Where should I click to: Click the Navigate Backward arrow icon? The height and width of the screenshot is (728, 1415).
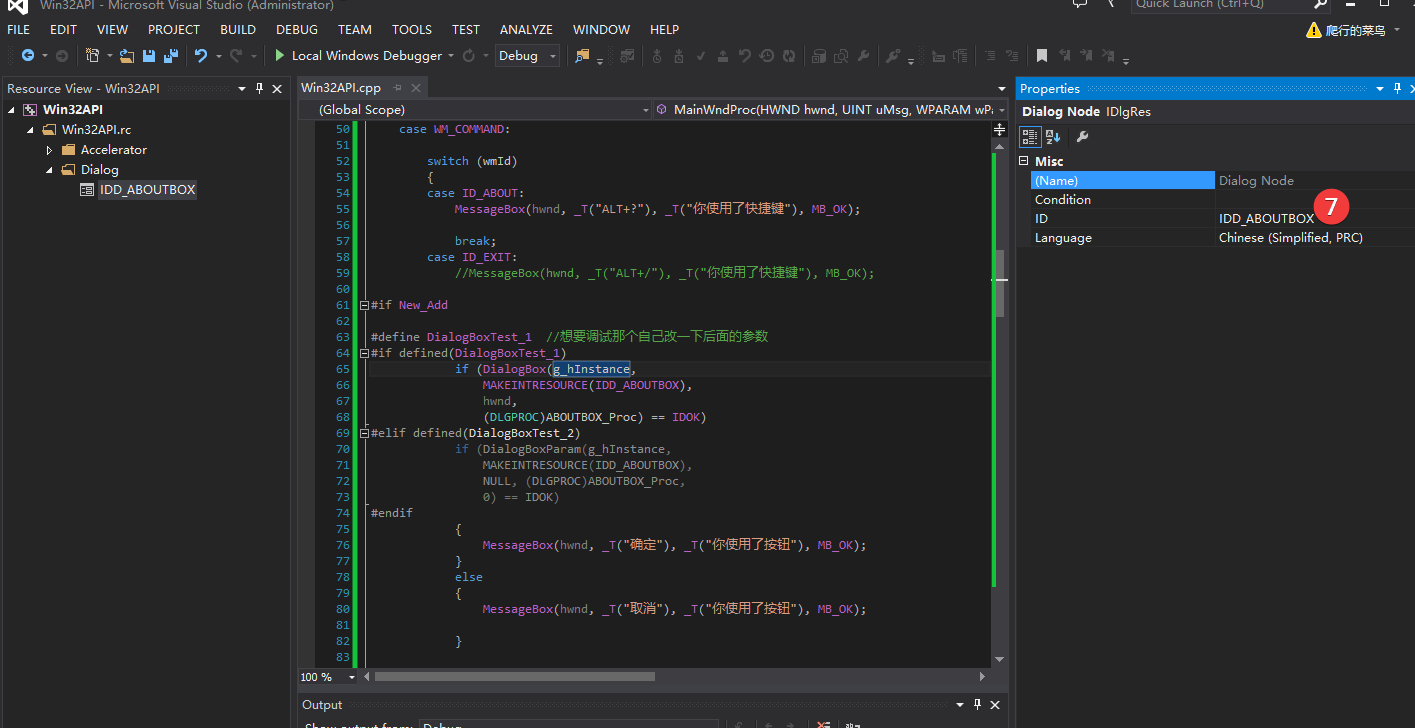tap(27, 56)
